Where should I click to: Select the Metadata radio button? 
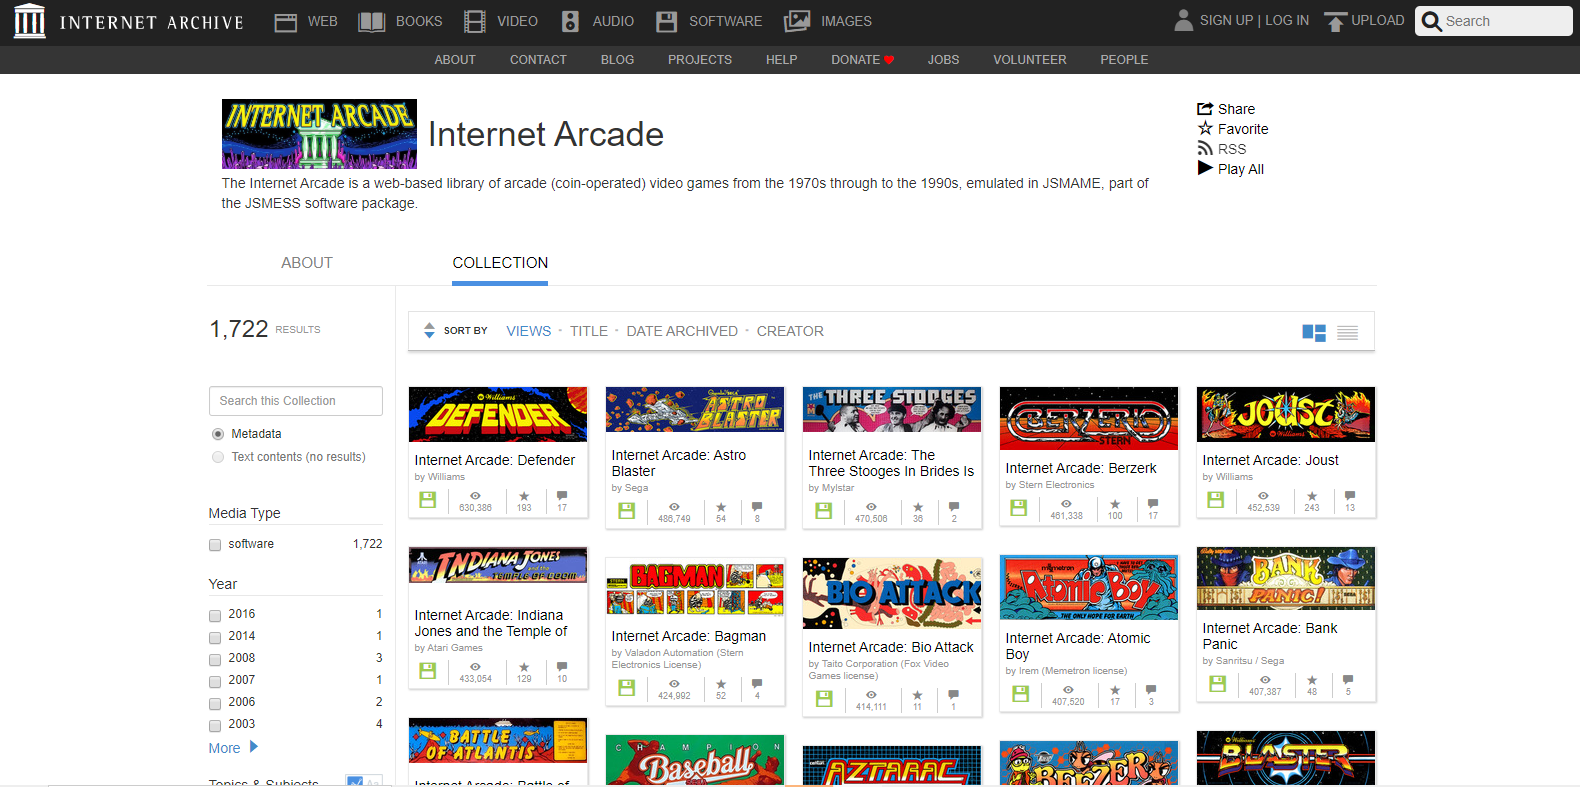218,434
